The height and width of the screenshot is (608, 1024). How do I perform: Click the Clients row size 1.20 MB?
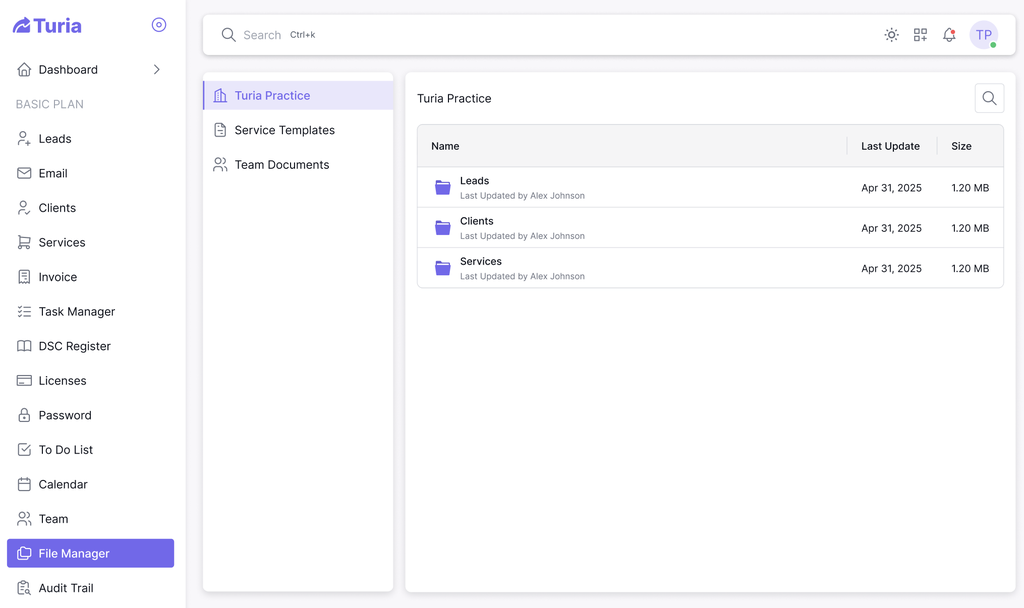pyautogui.click(x=970, y=228)
